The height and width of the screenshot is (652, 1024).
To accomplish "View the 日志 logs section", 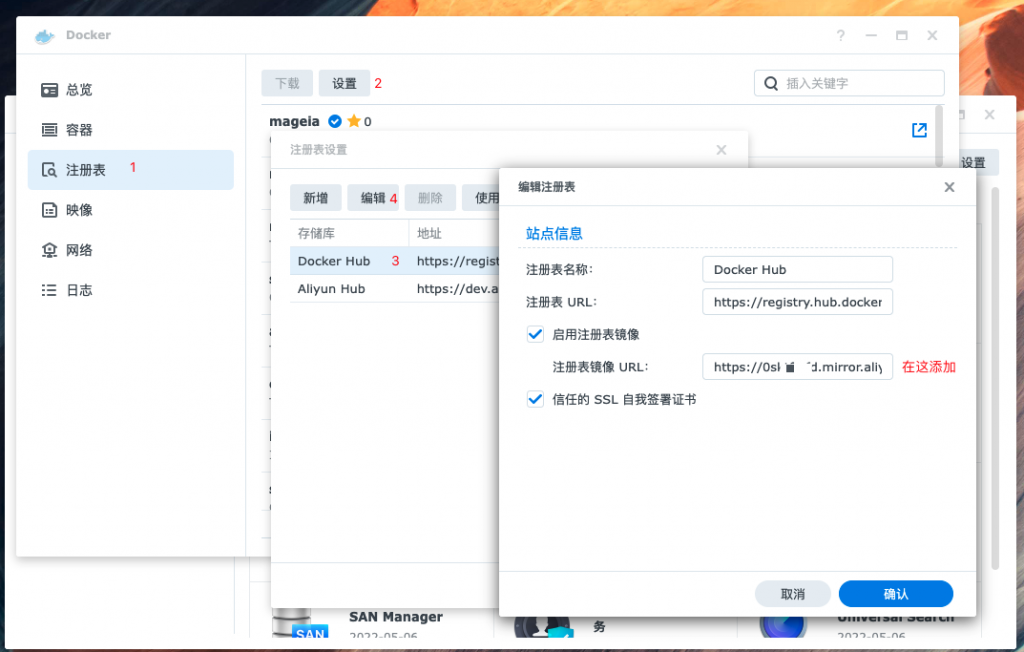I will point(131,290).
